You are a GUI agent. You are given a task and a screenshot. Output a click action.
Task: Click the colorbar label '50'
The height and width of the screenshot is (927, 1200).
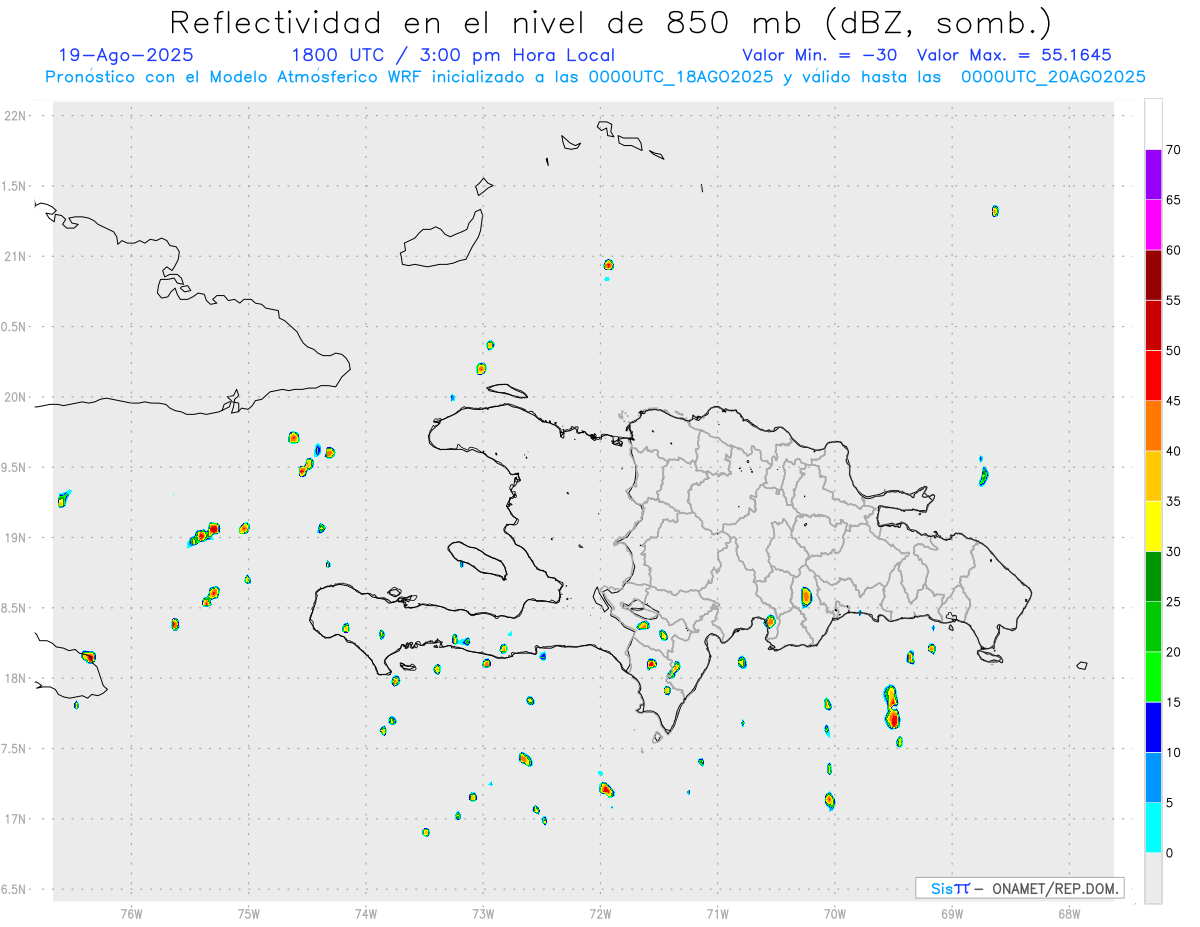[x=1173, y=351]
